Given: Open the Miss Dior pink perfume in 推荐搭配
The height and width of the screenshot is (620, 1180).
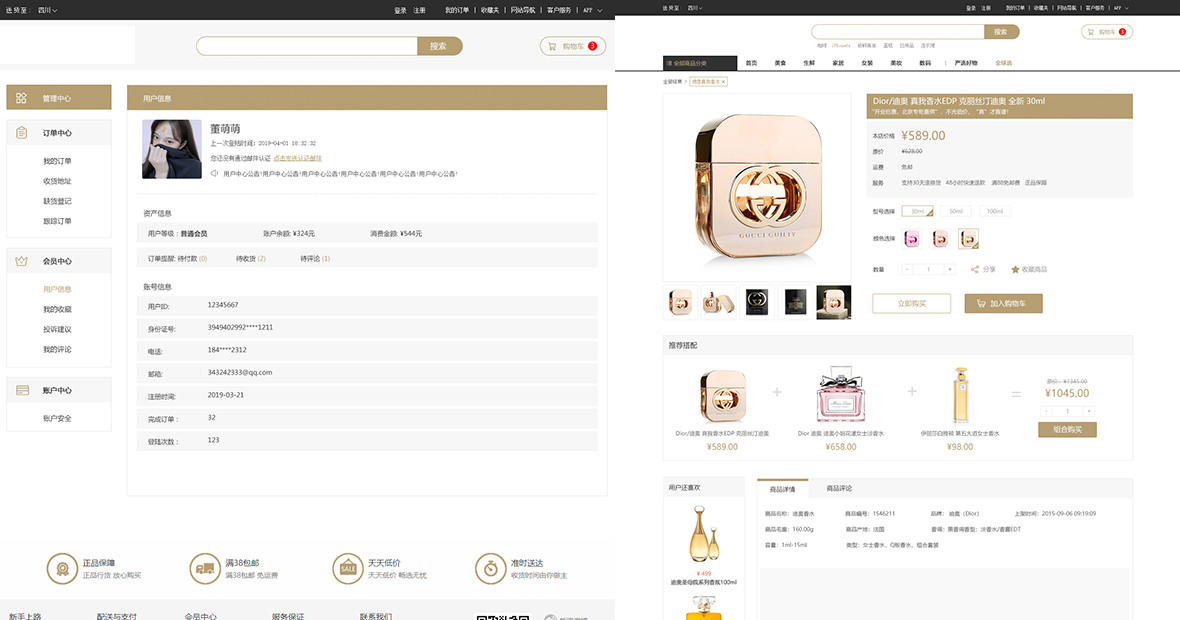Looking at the screenshot, I should [x=841, y=394].
